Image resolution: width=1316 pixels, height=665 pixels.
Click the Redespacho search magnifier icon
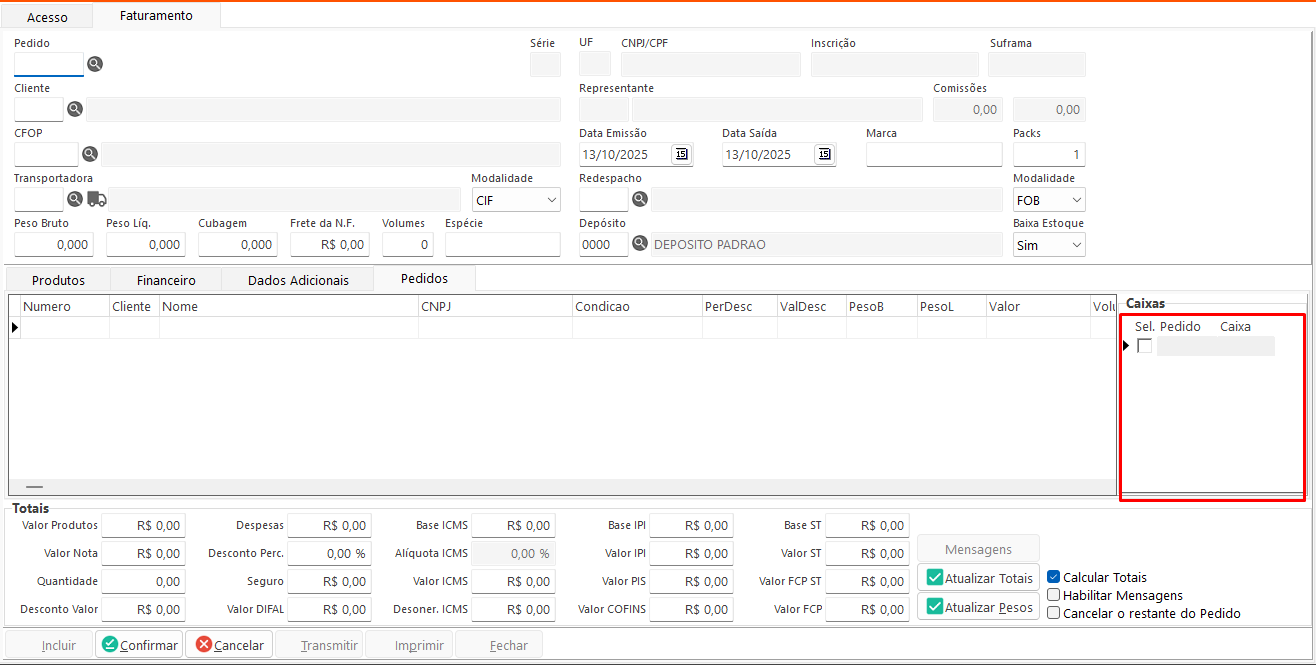click(x=640, y=199)
